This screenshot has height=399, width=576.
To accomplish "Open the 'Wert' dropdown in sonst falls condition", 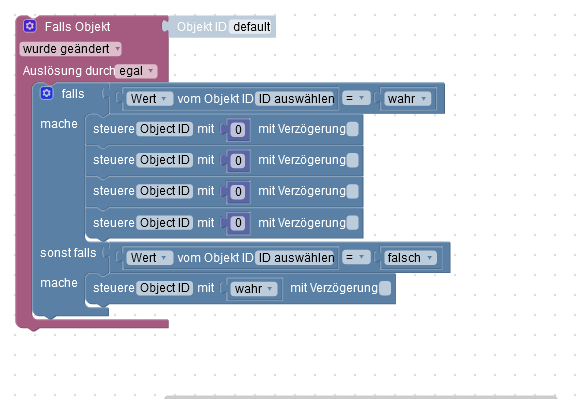I will point(150,258).
